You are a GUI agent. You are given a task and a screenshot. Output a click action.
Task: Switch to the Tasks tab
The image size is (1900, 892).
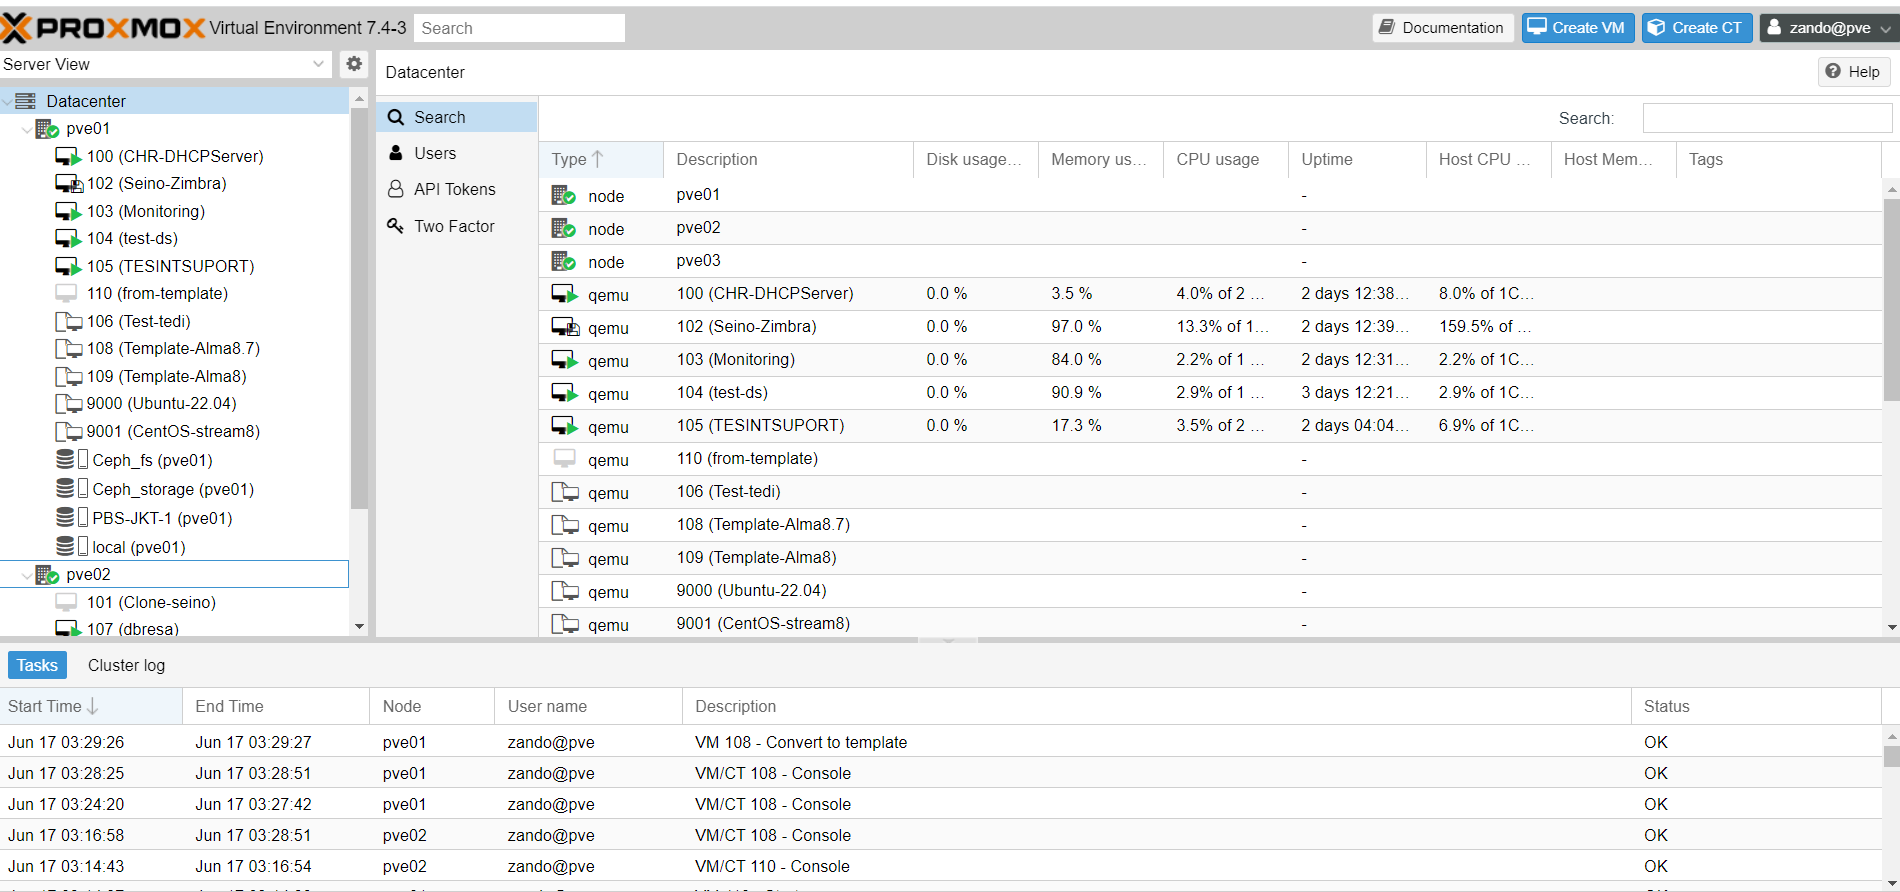(x=37, y=665)
